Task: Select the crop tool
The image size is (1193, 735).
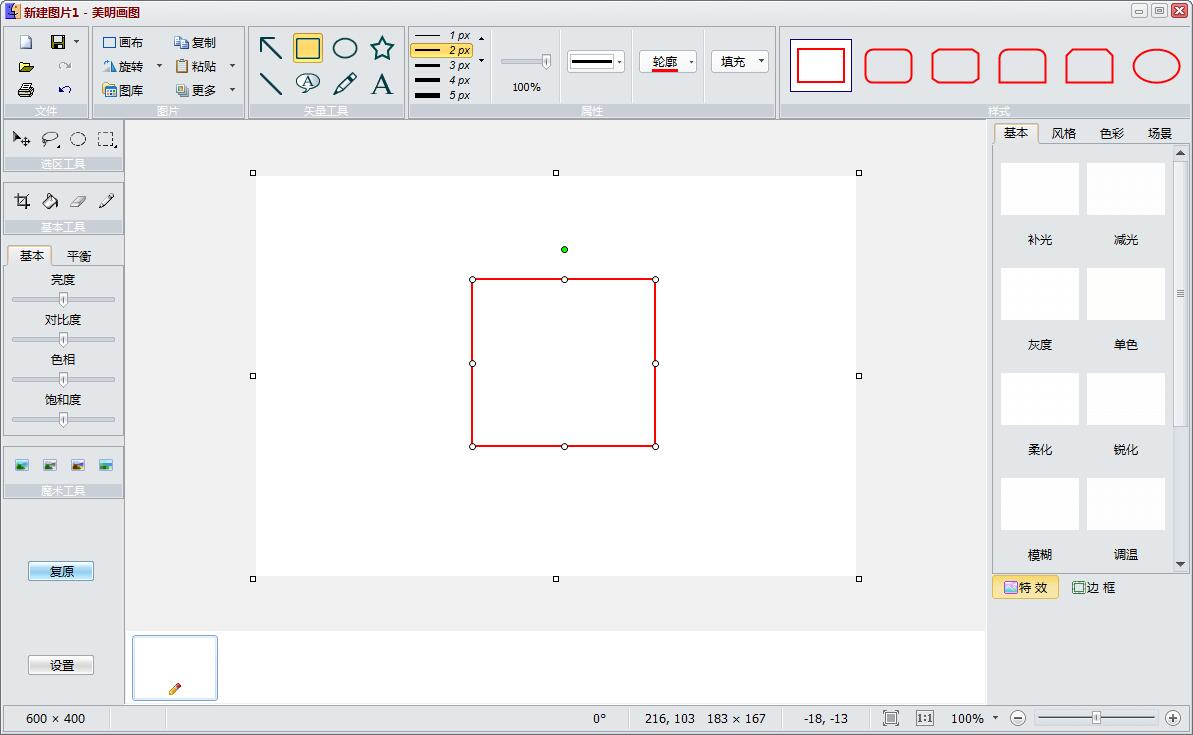Action: click(22, 202)
